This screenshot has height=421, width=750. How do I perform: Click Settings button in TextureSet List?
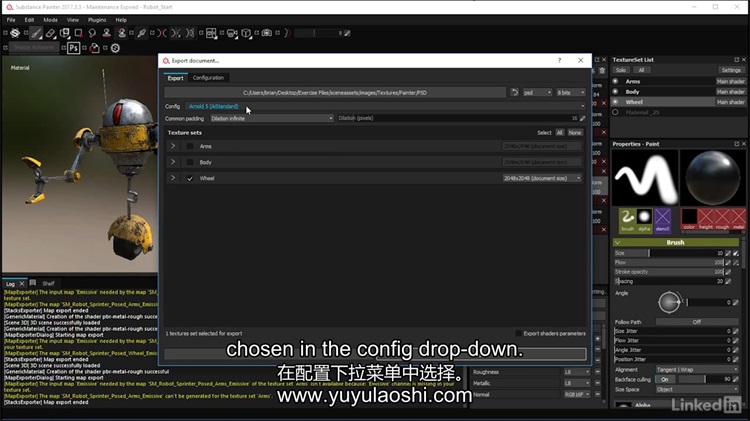(731, 70)
